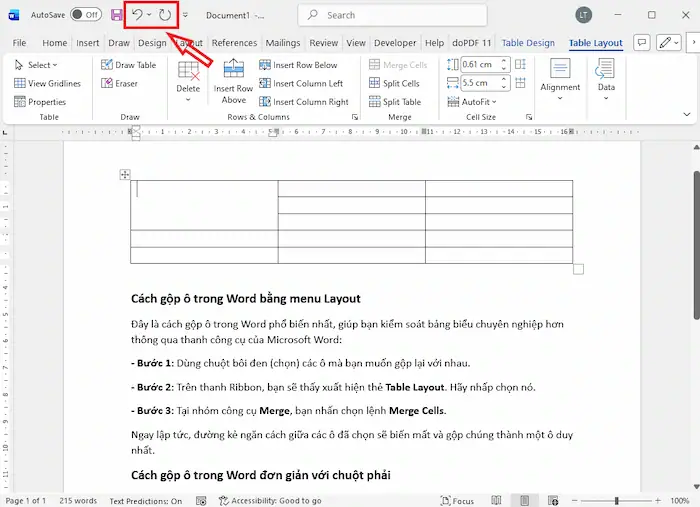Switch to Read Mode view icon
700x507 pixels.
496,501
